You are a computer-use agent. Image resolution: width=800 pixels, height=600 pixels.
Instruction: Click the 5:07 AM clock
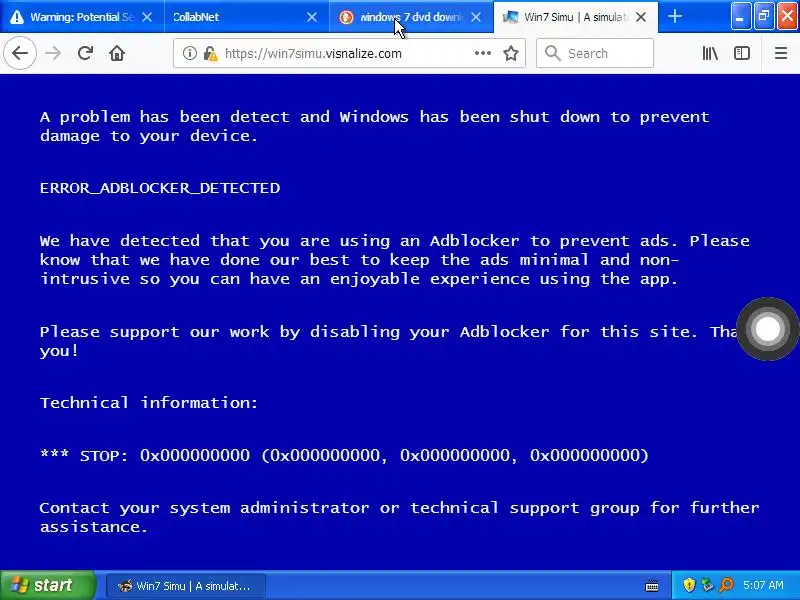coord(763,585)
